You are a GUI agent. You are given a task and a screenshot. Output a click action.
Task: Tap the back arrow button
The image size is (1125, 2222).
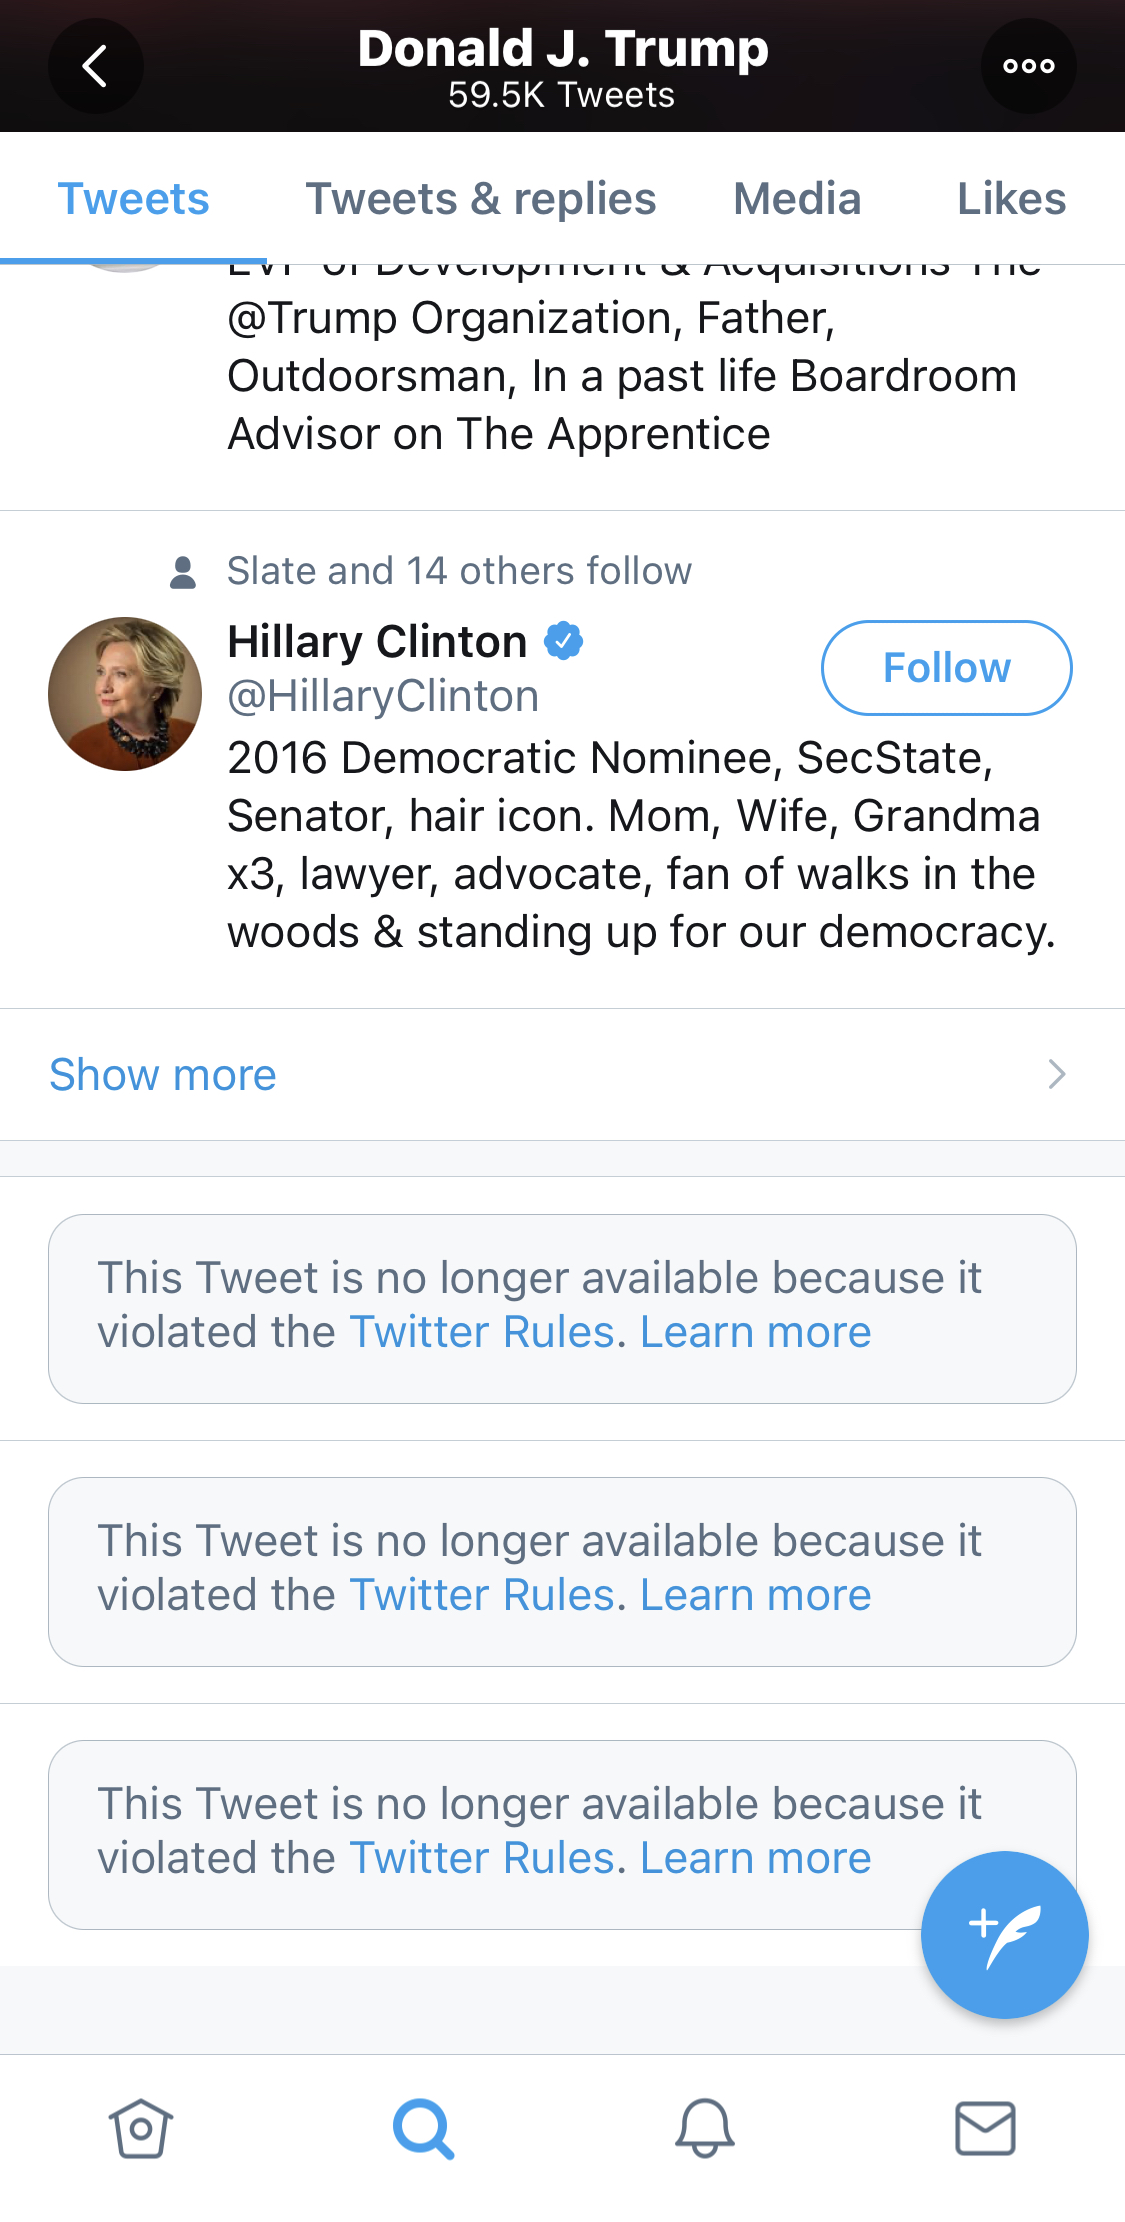coord(95,67)
